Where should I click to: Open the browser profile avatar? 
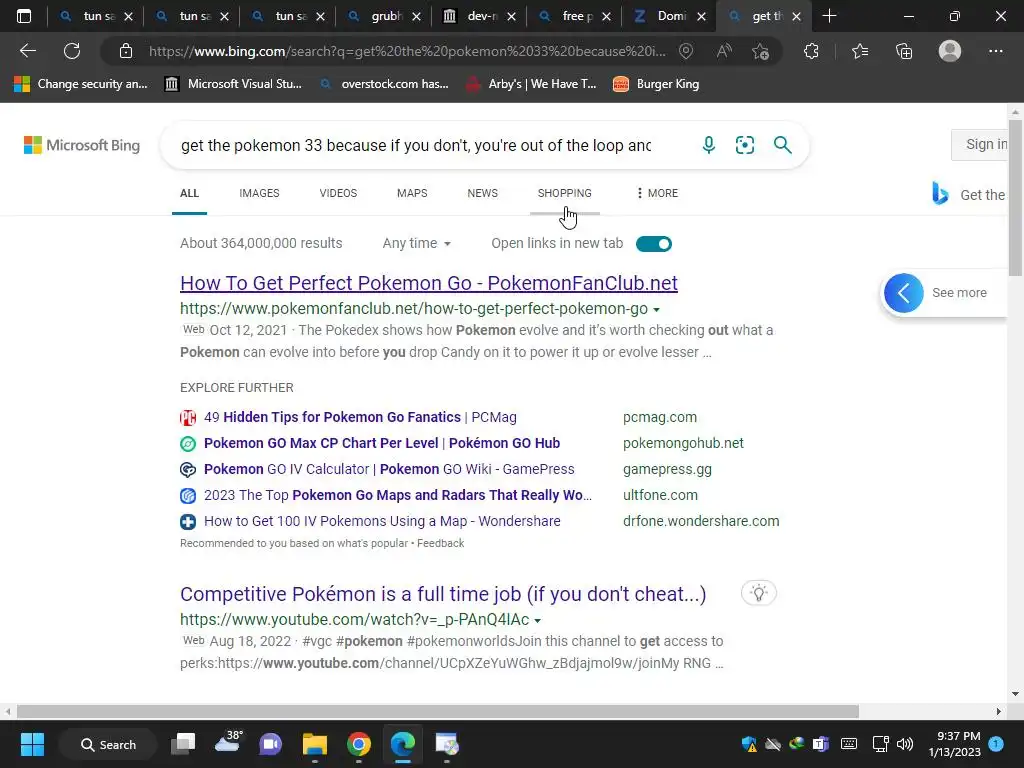coord(950,51)
